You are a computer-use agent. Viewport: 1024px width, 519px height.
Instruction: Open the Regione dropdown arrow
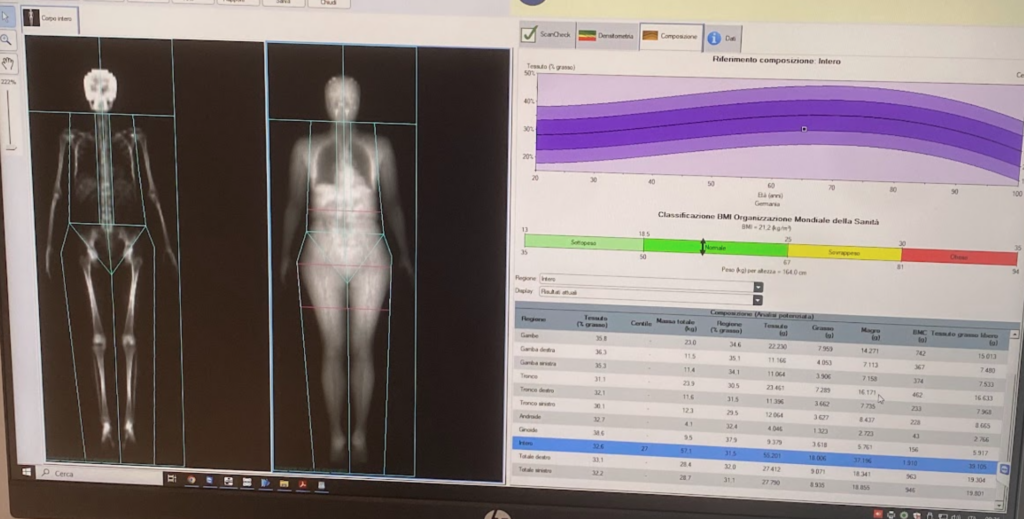click(x=758, y=287)
